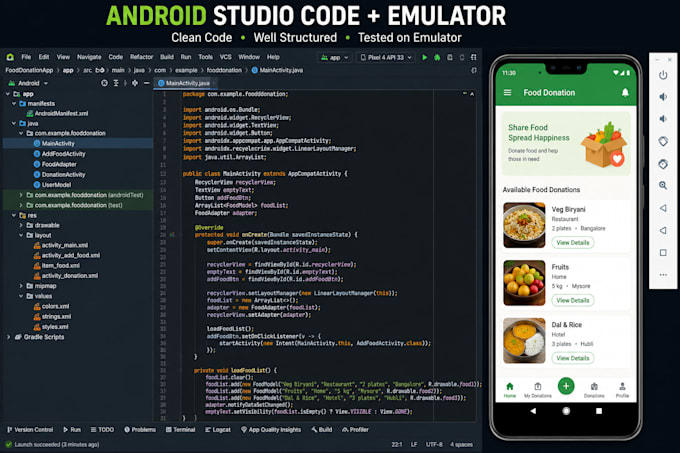Open the app run configuration dropdown
The image size is (680, 453).
(x=335, y=57)
